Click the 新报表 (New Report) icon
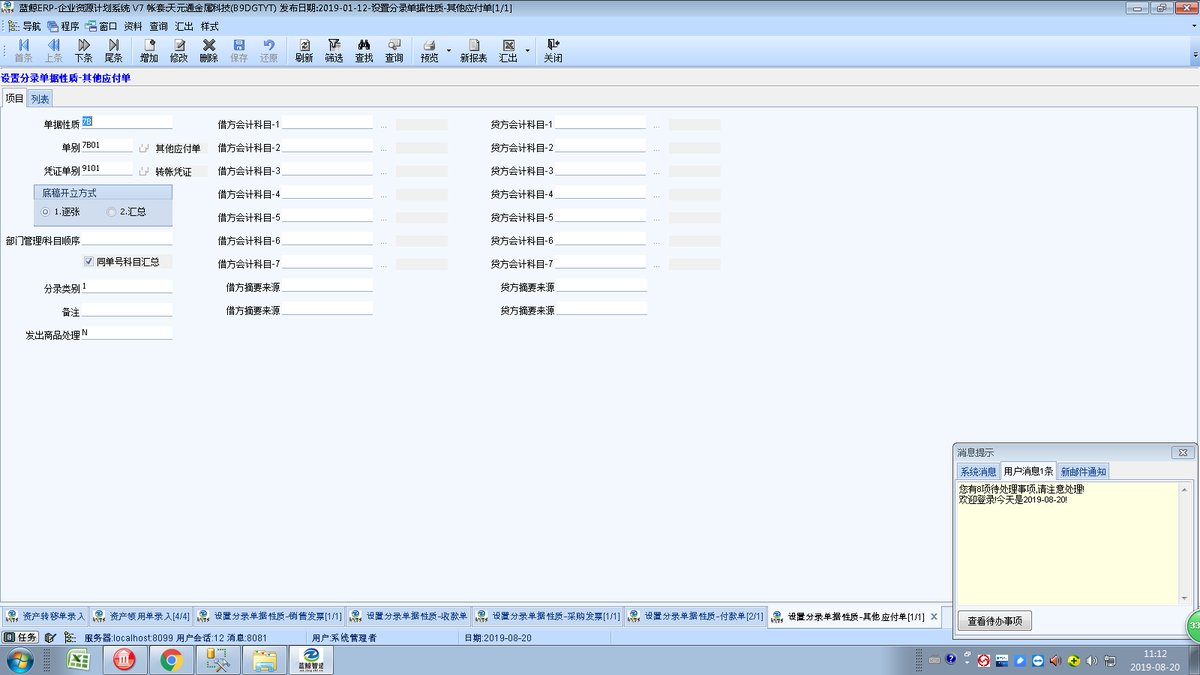Viewport: 1200px width, 675px height. 474,51
